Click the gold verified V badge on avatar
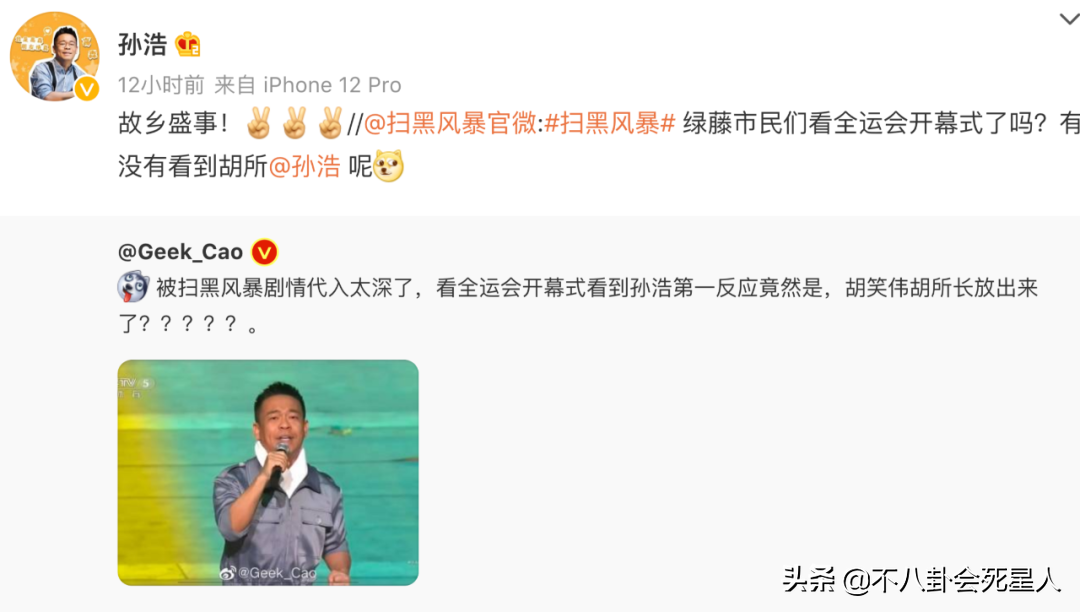The height and width of the screenshot is (612, 1080). click(x=87, y=89)
